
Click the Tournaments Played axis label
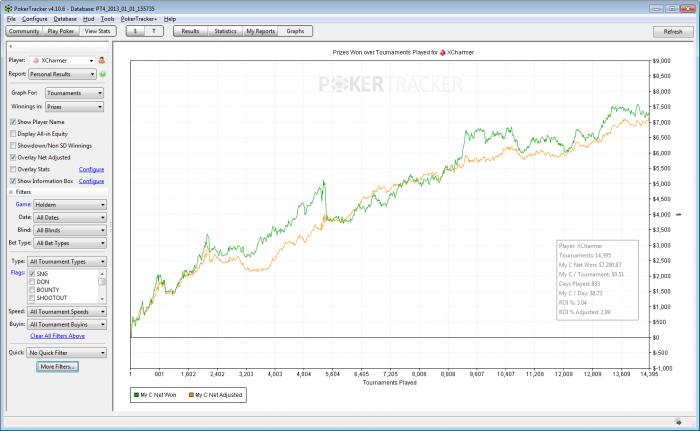coord(390,383)
